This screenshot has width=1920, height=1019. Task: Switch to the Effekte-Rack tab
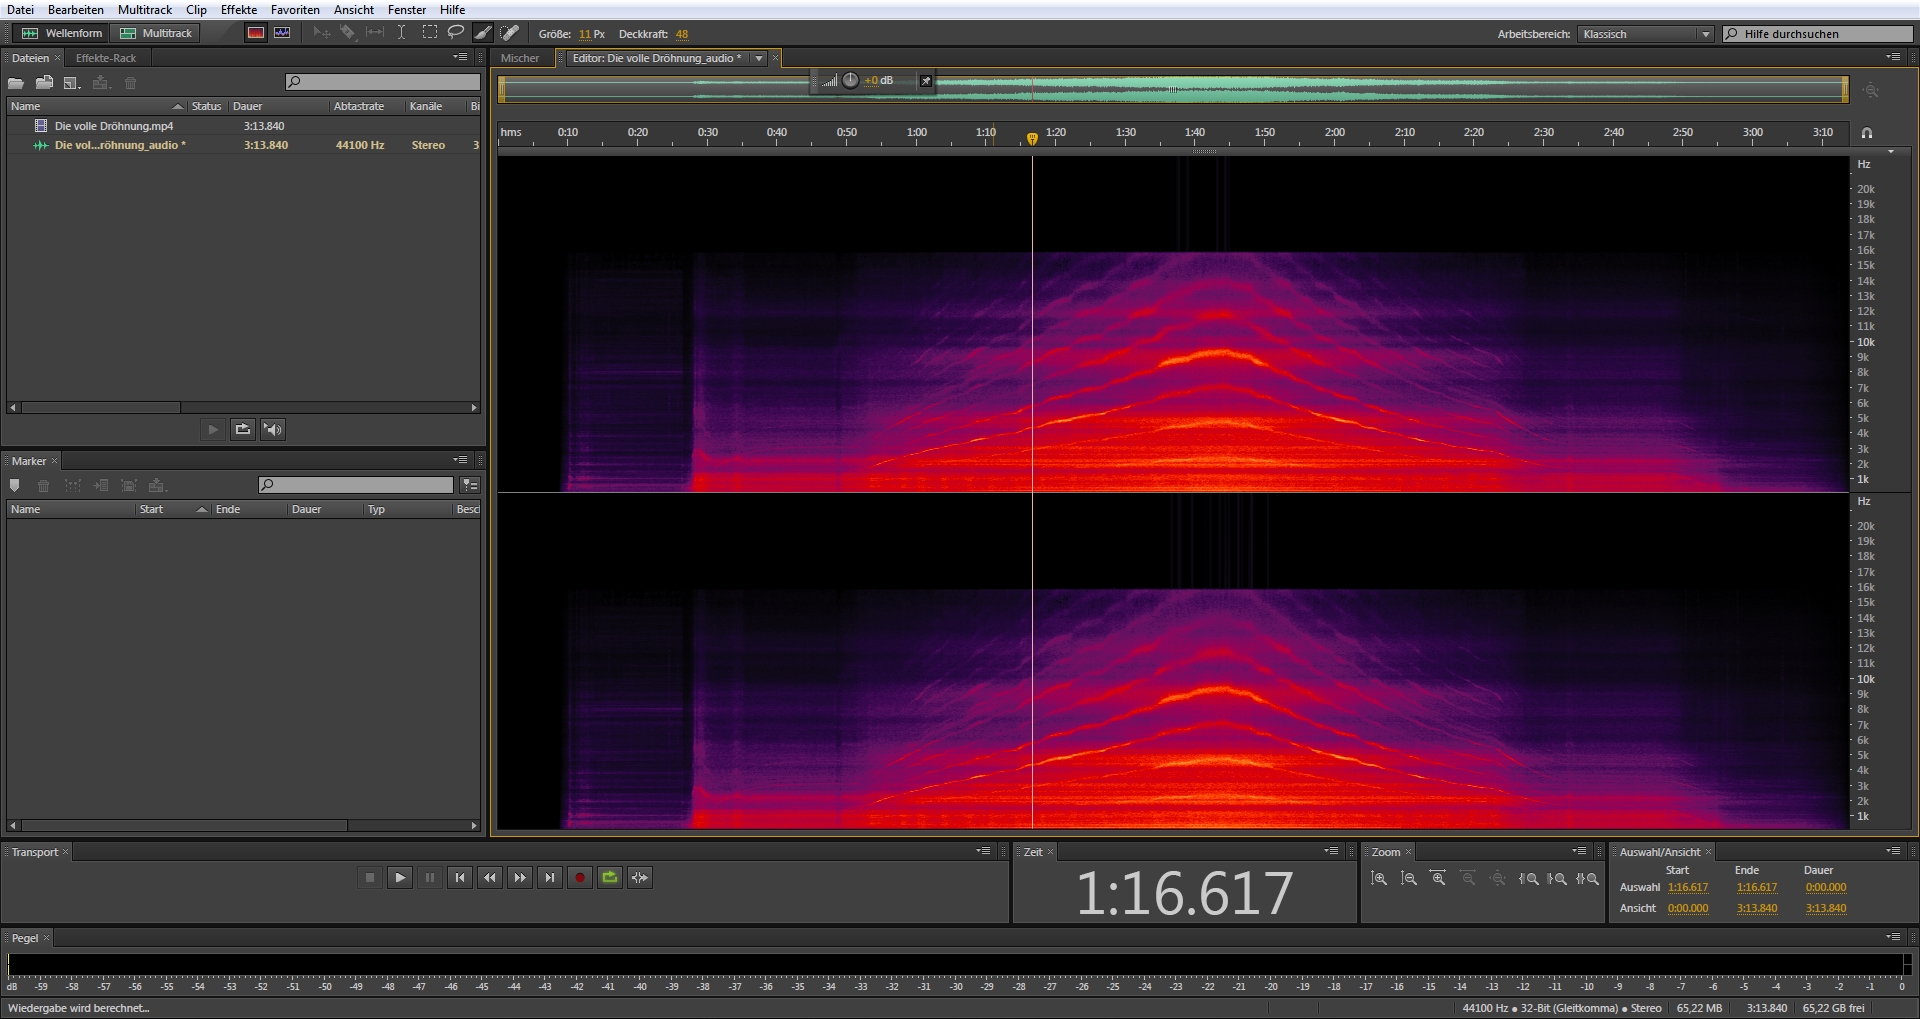106,58
